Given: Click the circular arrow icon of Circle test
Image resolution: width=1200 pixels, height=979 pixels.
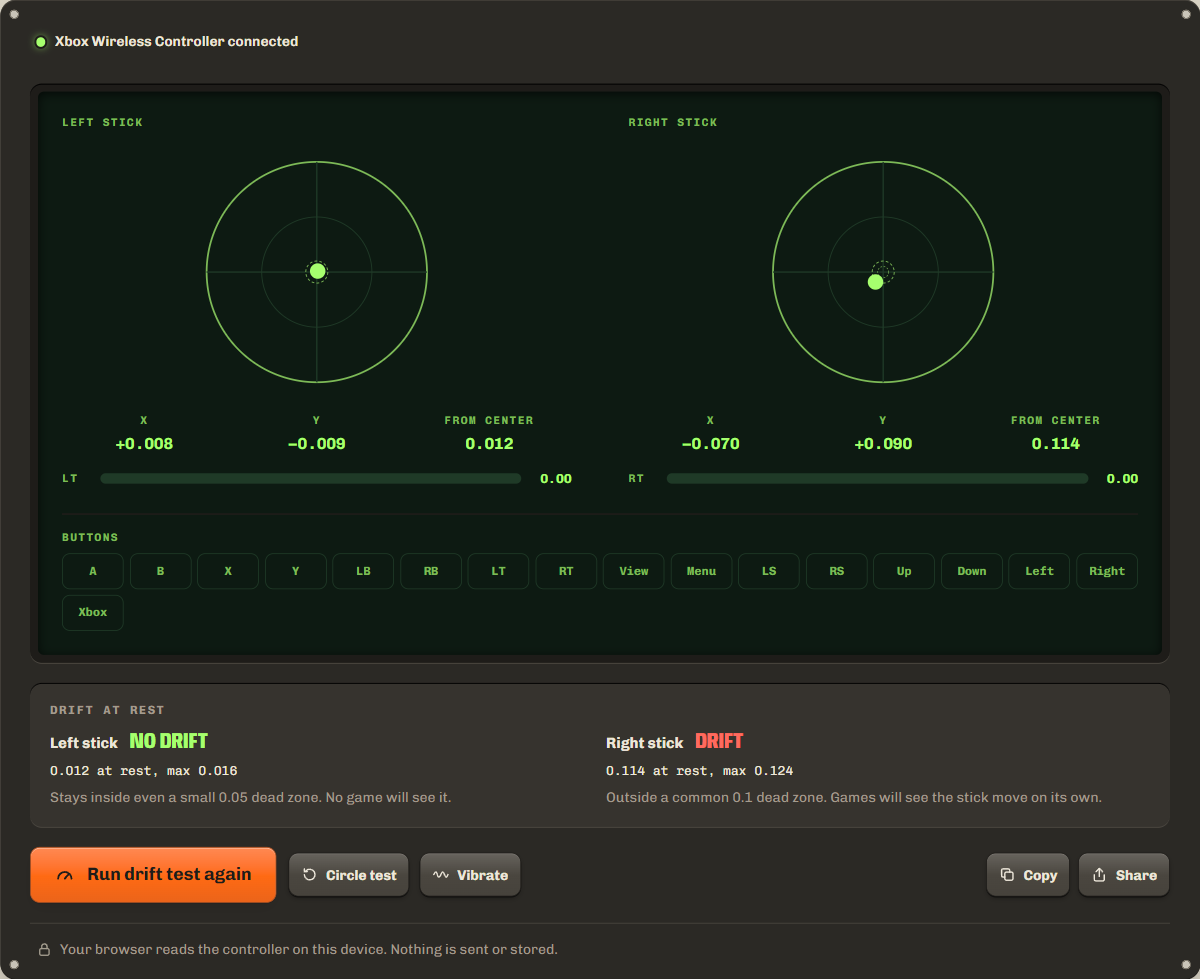Looking at the screenshot, I should coord(310,875).
